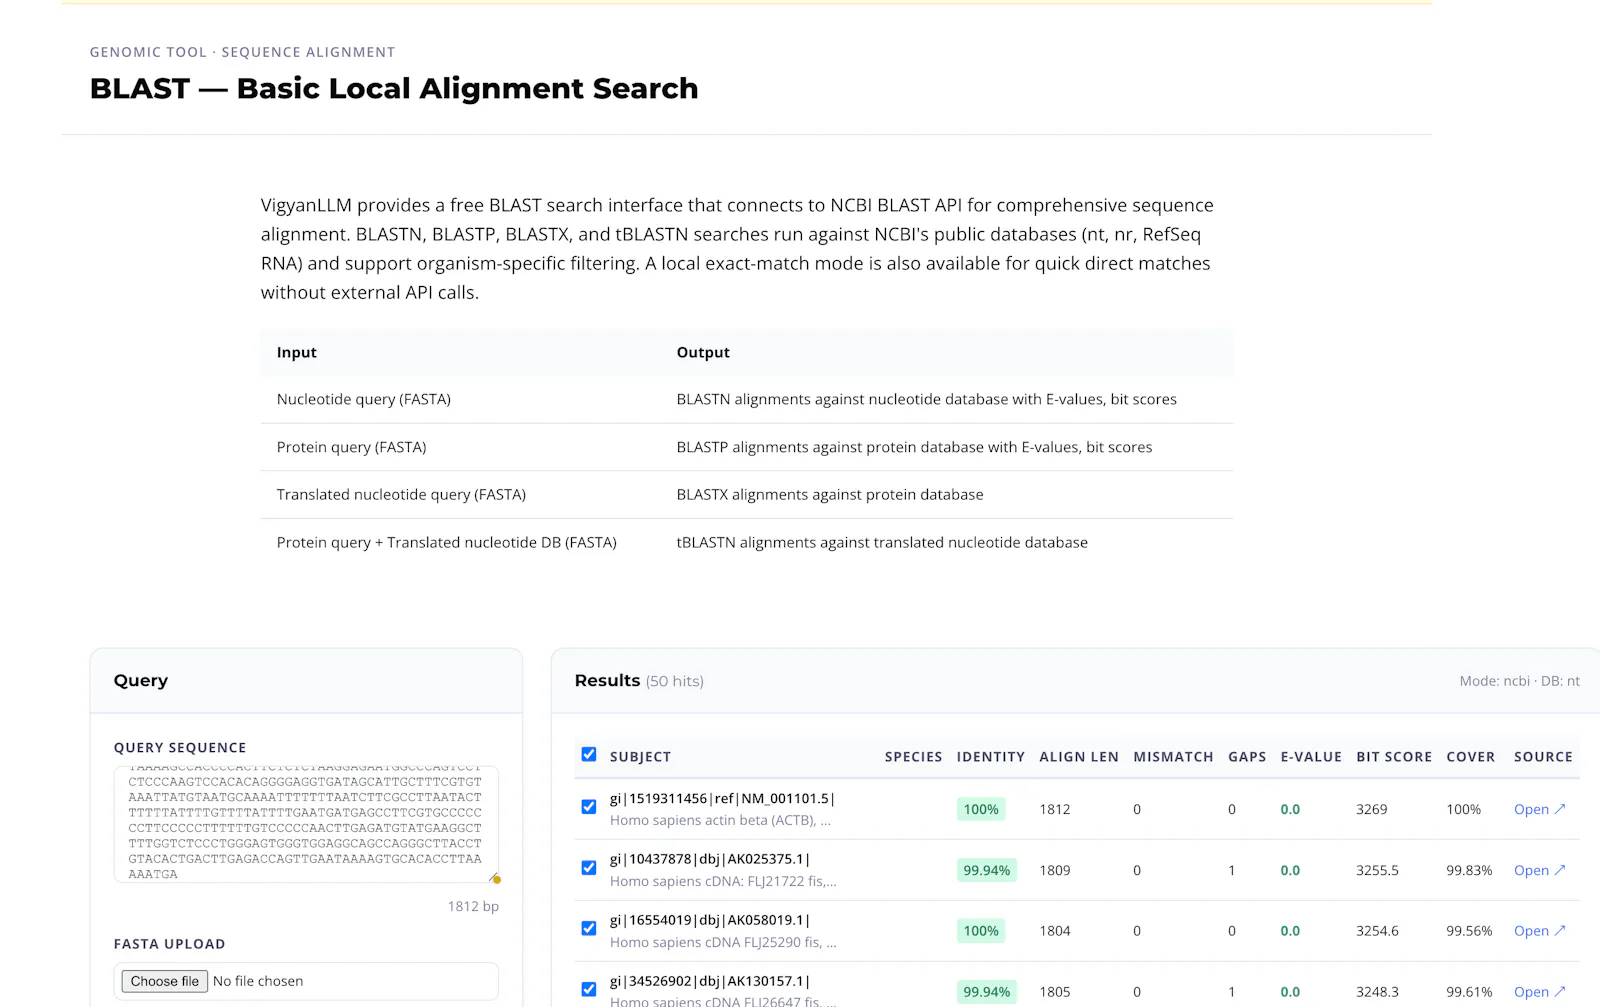1600x1007 pixels.
Task: Open source link for AK058019.1 hit
Action: 1539,931
